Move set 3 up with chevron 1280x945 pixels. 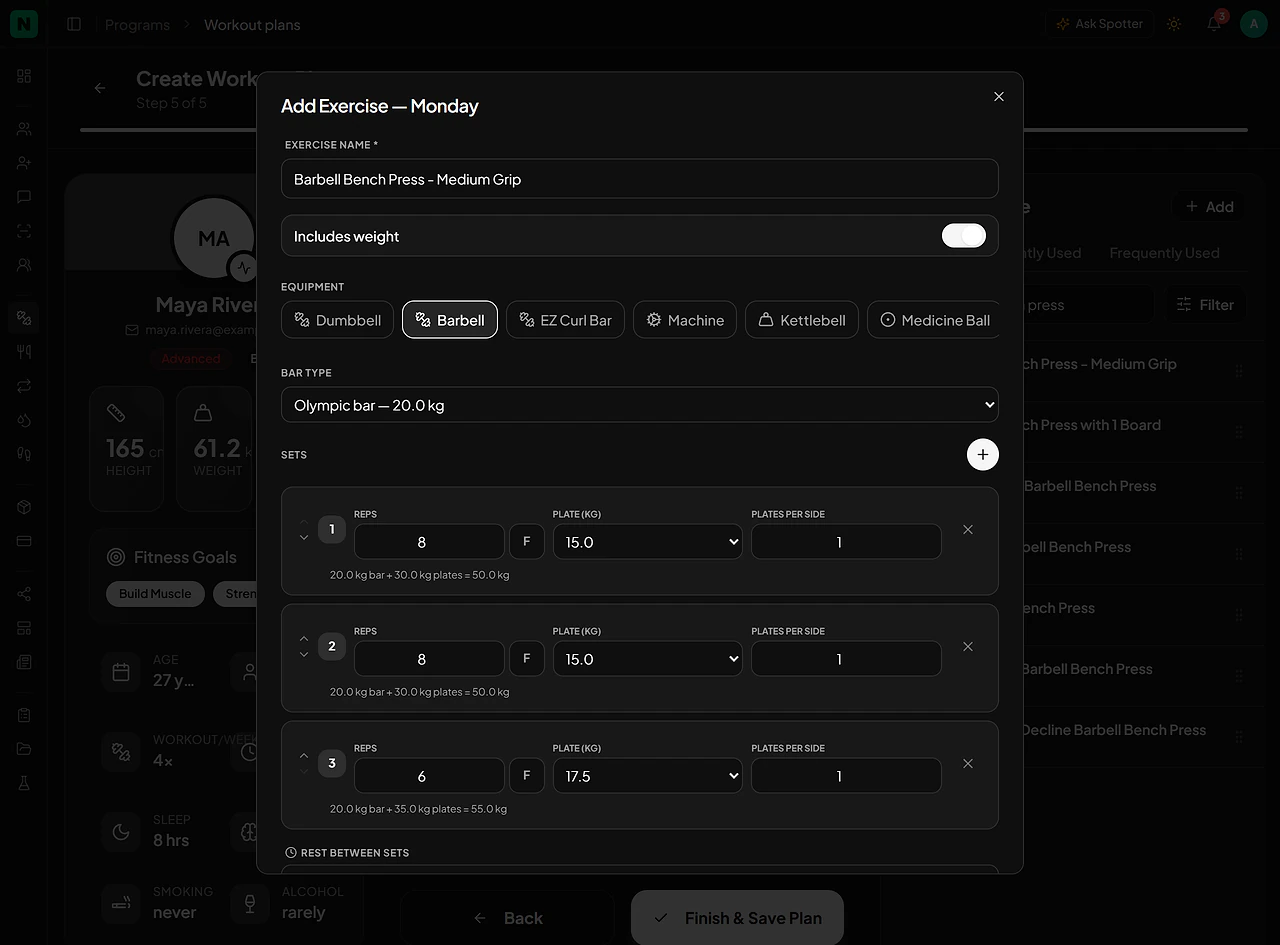(304, 755)
